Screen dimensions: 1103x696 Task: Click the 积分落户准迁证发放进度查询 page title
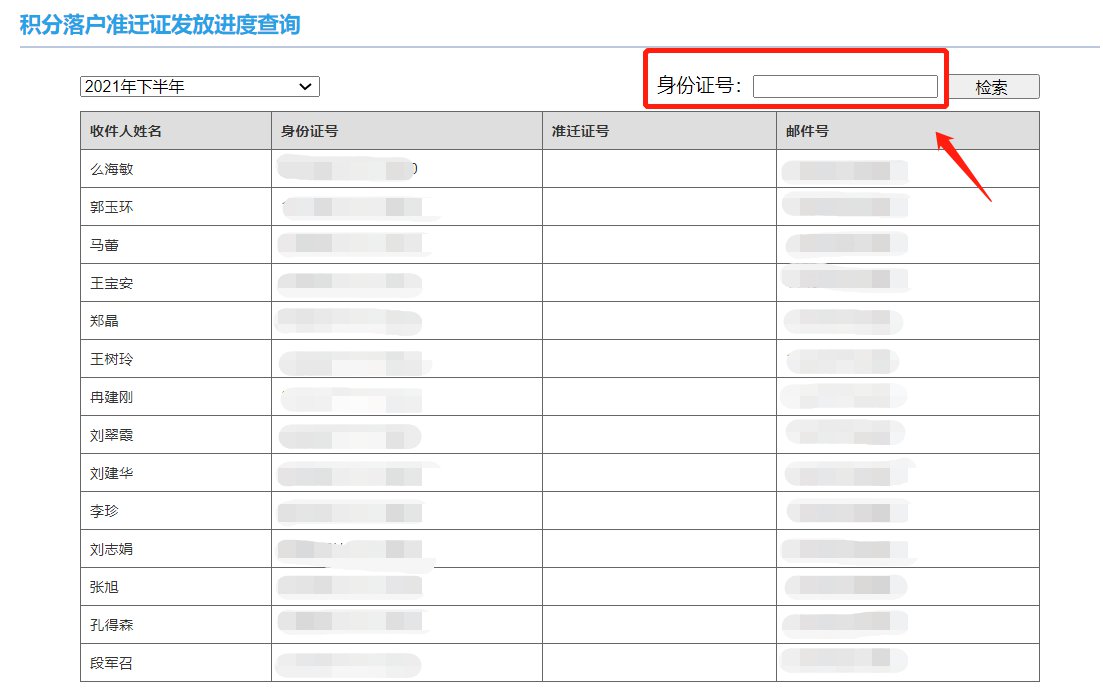(x=160, y=25)
